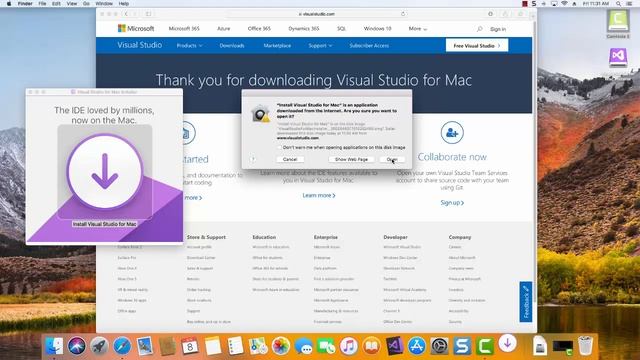The width and height of the screenshot is (640, 360).
Task: Open Launchpad from the Dock
Action: click(x=99, y=347)
